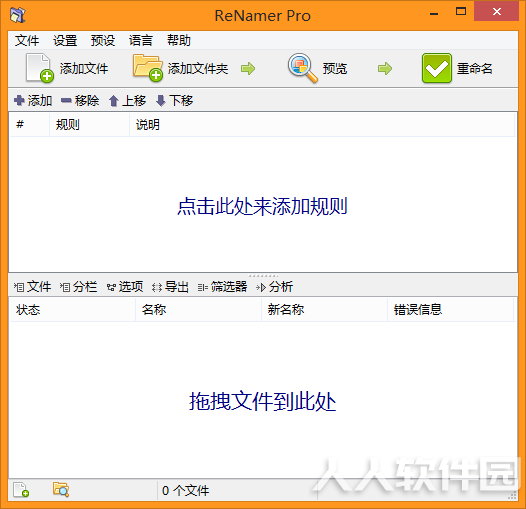Image resolution: width=526 pixels, height=509 pixels.
Task: Expand the 分栏 columns dropdown
Action: click(78, 287)
